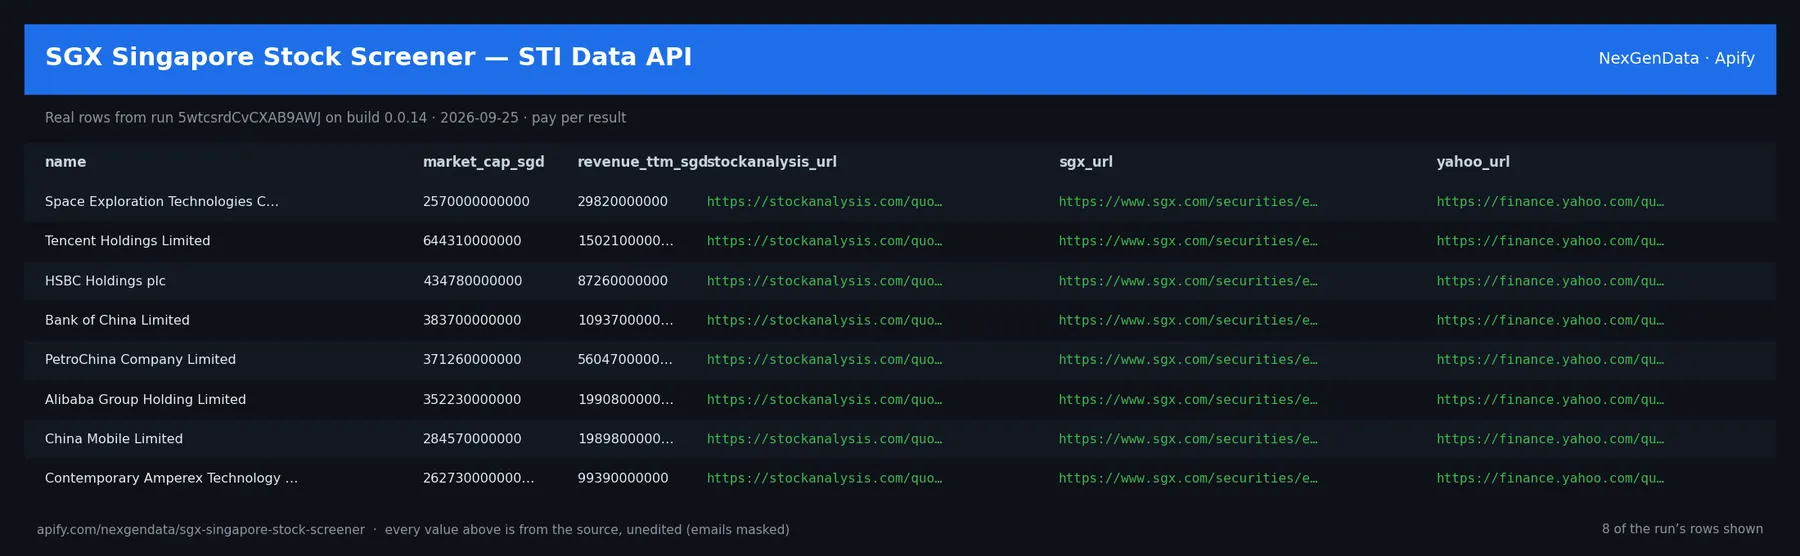The width and height of the screenshot is (1800, 556).
Task: Click the apify.com/nexgendata footer URL text
Action: [201, 530]
